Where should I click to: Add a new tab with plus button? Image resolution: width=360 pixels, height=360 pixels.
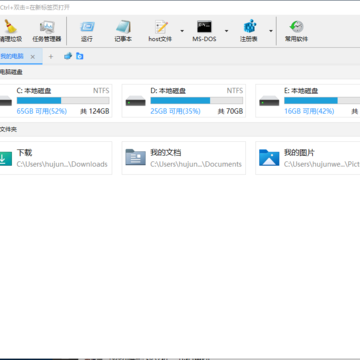point(51,57)
